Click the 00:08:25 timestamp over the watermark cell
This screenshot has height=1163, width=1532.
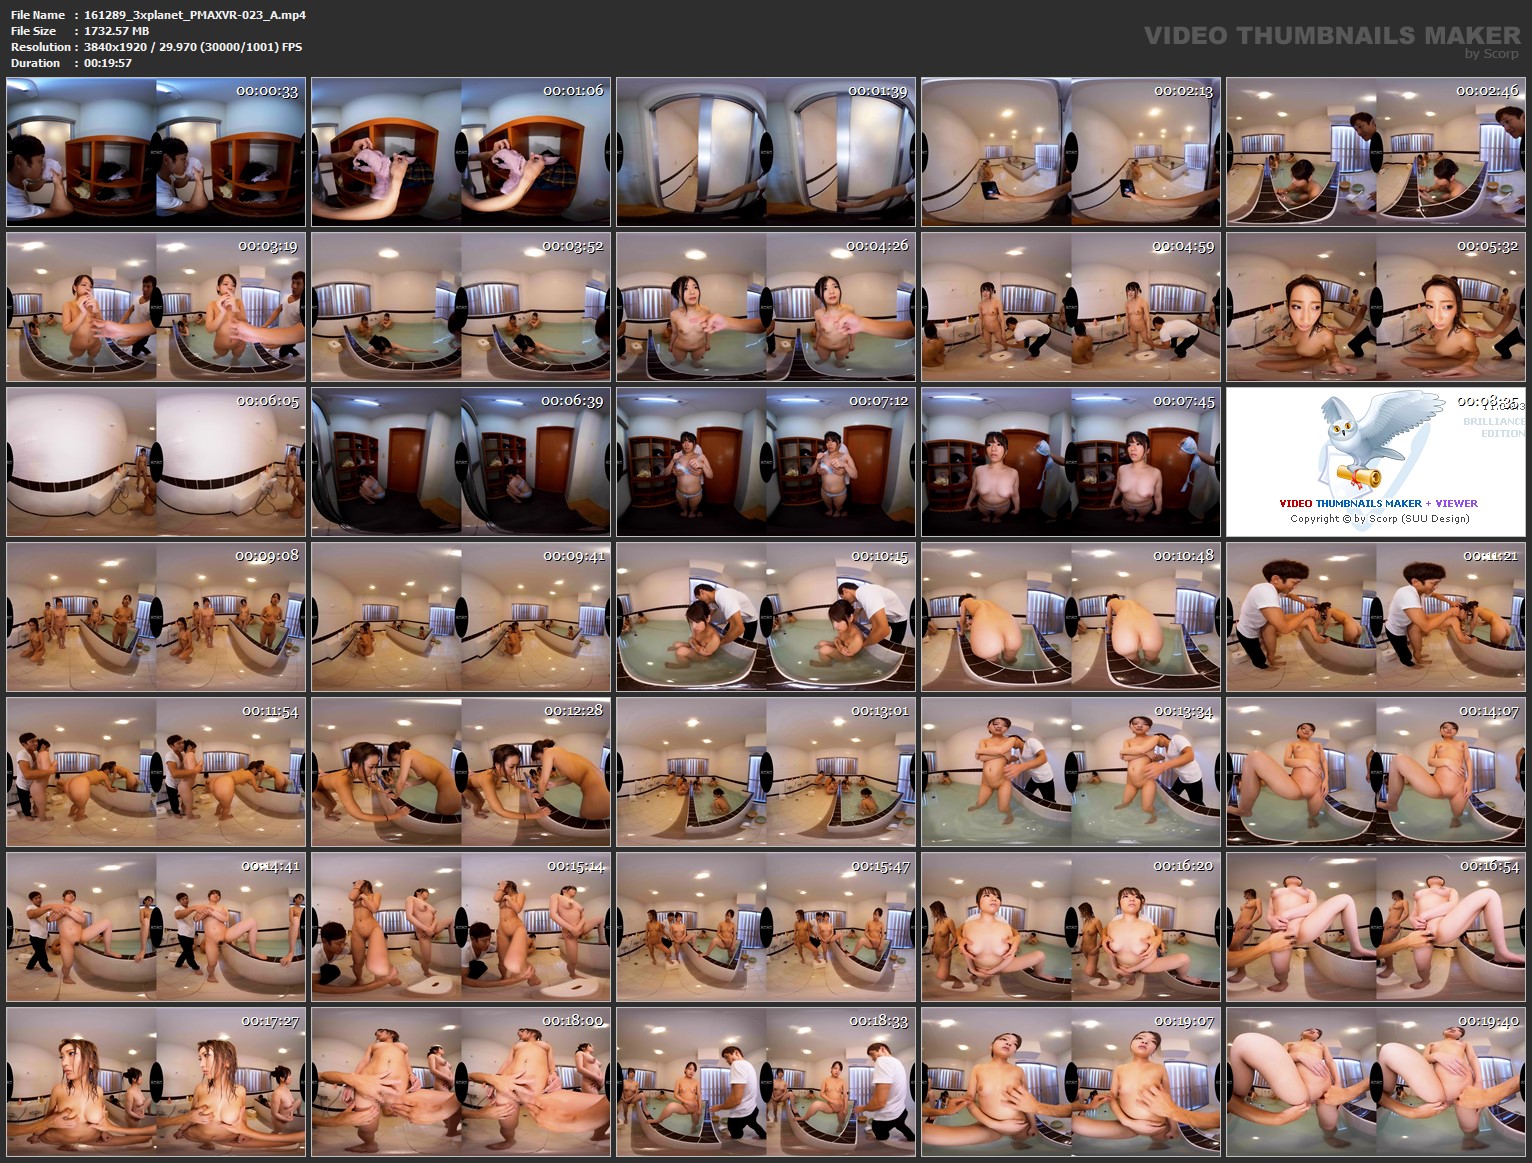point(1489,400)
